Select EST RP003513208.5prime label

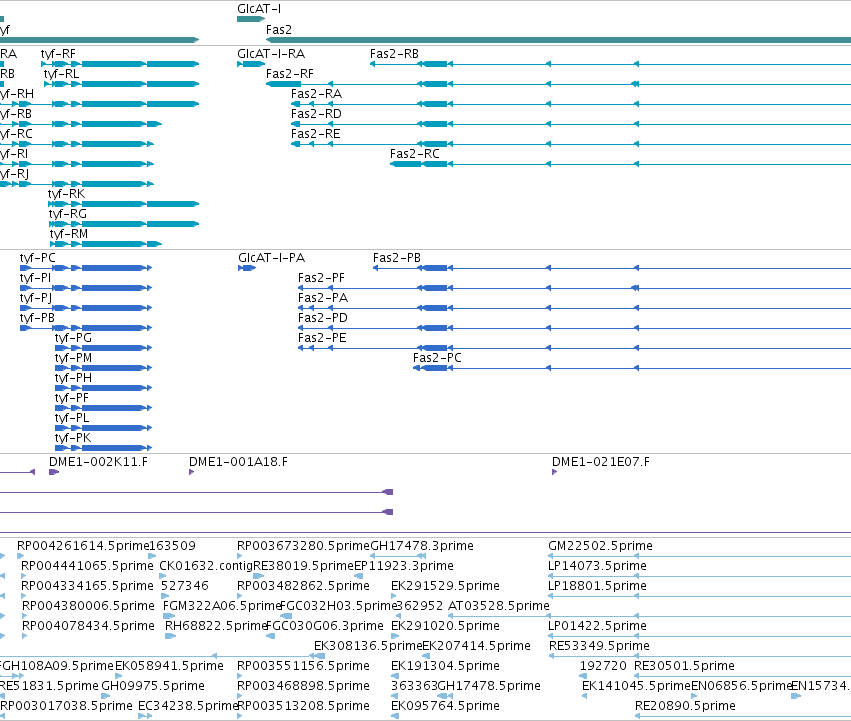point(303,706)
